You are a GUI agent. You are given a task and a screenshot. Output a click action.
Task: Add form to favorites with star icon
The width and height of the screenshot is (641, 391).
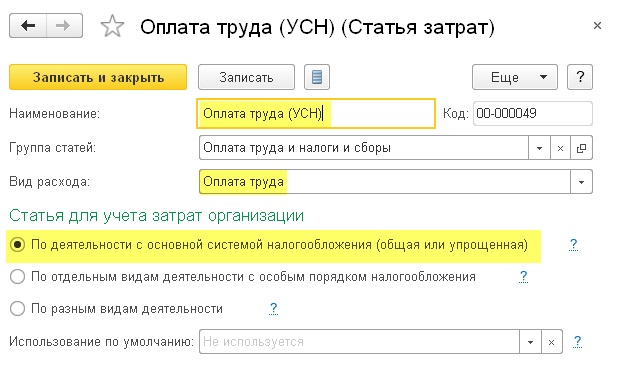tap(112, 26)
